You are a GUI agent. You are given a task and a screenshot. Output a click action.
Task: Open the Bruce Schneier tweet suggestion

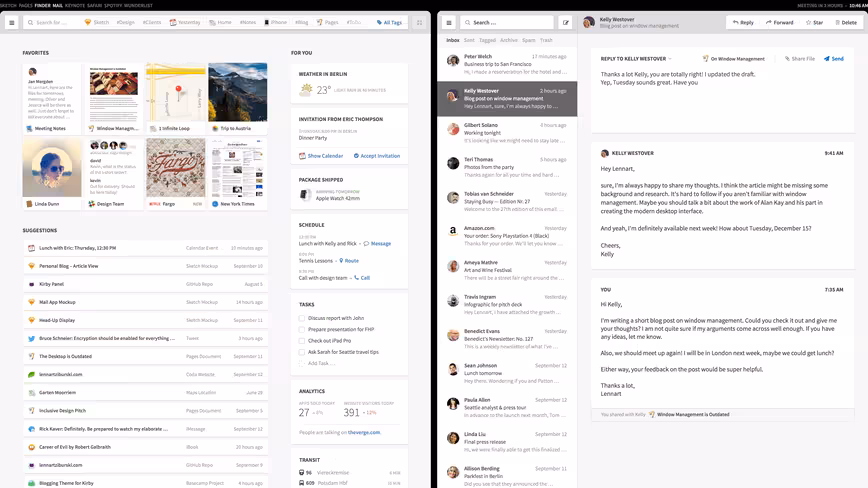pos(146,339)
